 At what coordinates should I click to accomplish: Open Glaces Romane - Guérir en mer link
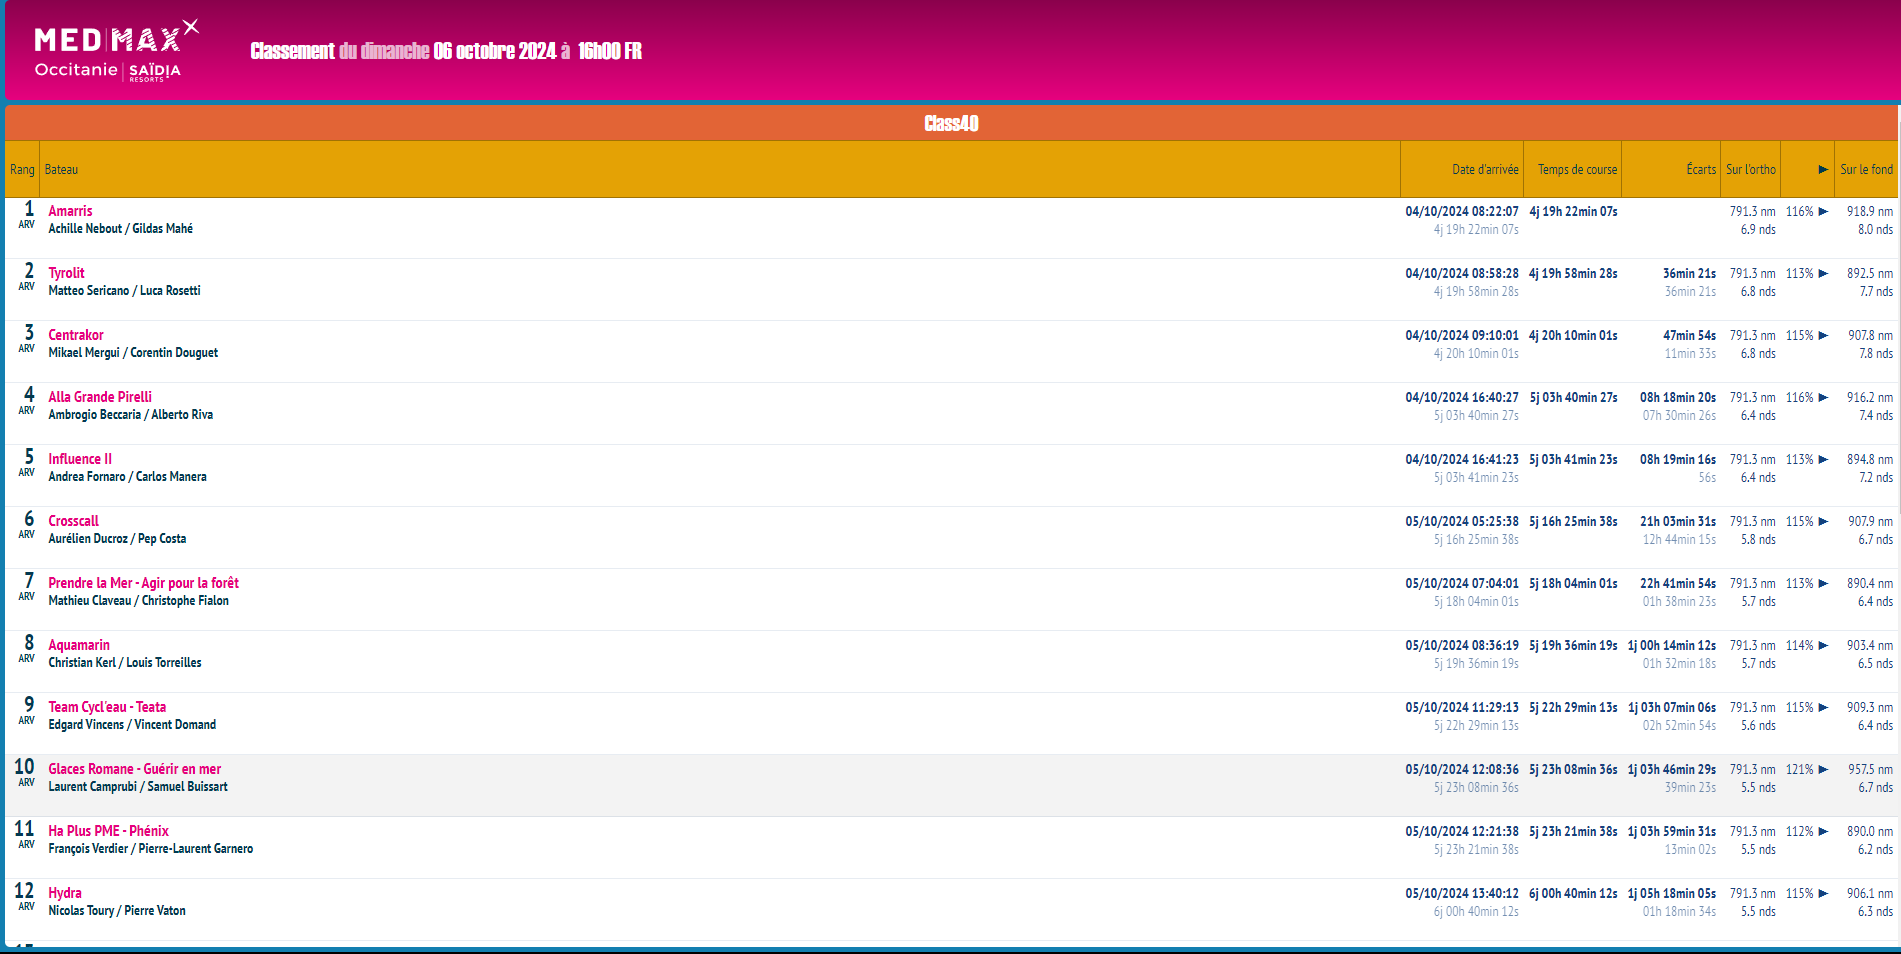[x=134, y=769]
